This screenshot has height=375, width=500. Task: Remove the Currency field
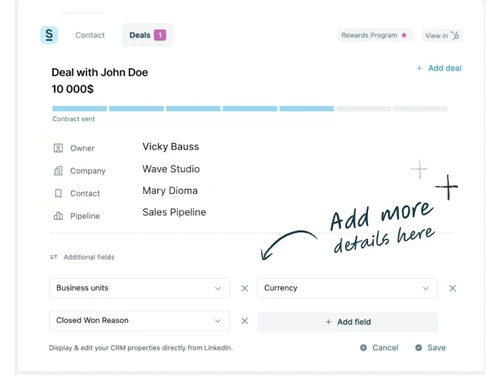tap(452, 288)
